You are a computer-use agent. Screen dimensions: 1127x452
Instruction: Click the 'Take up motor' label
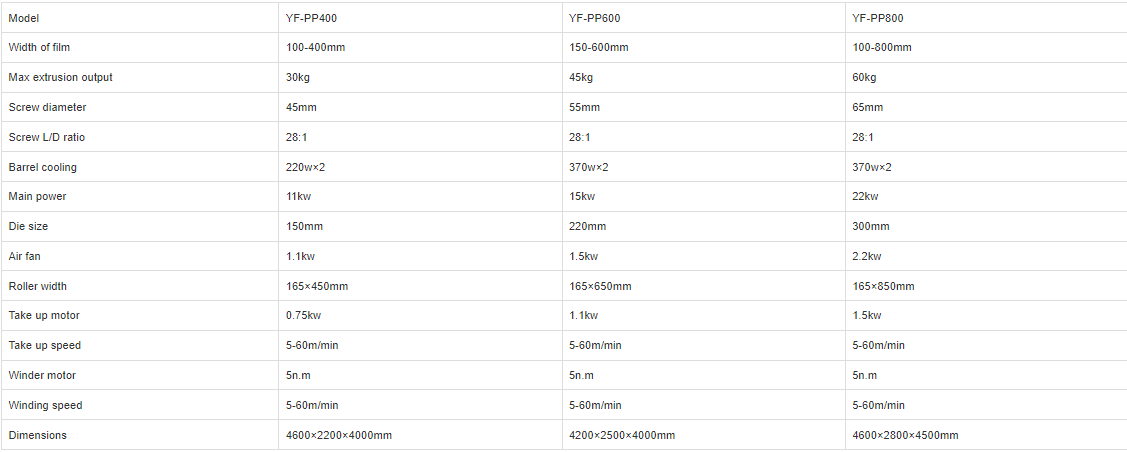pyautogui.click(x=44, y=316)
